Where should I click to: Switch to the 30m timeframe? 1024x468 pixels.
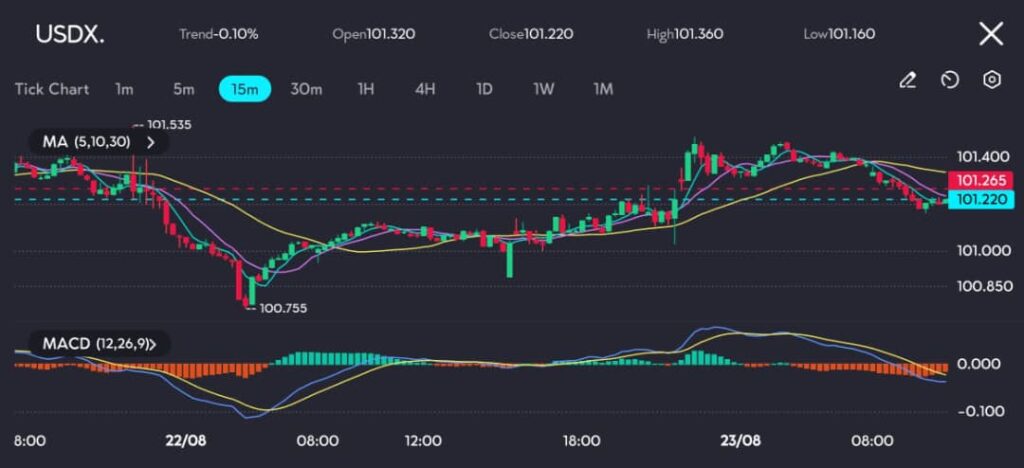pos(306,89)
